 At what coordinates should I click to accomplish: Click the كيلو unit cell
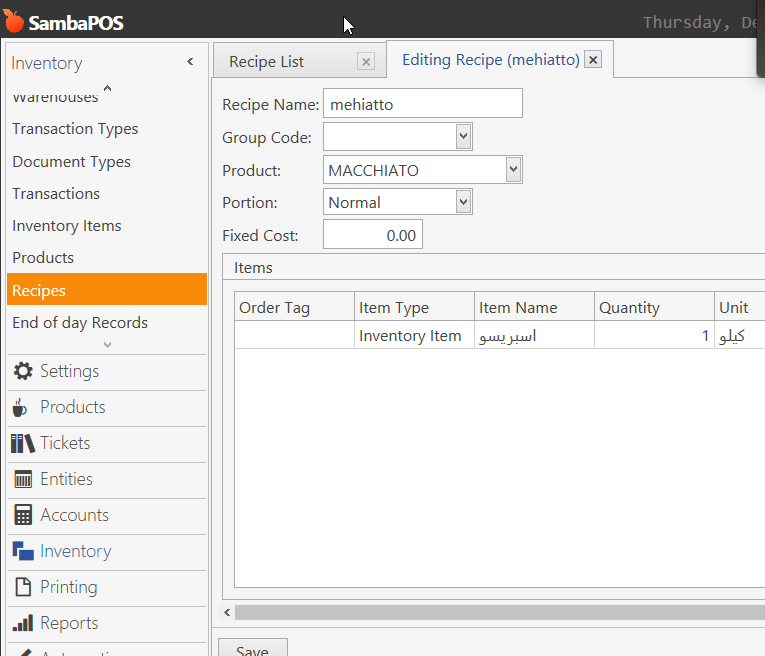coord(740,335)
